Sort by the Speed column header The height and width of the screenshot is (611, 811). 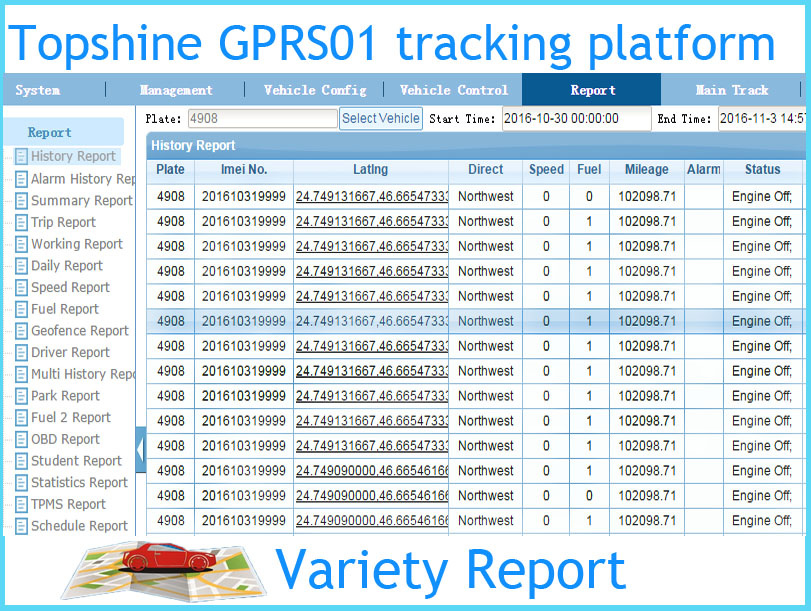(x=546, y=170)
